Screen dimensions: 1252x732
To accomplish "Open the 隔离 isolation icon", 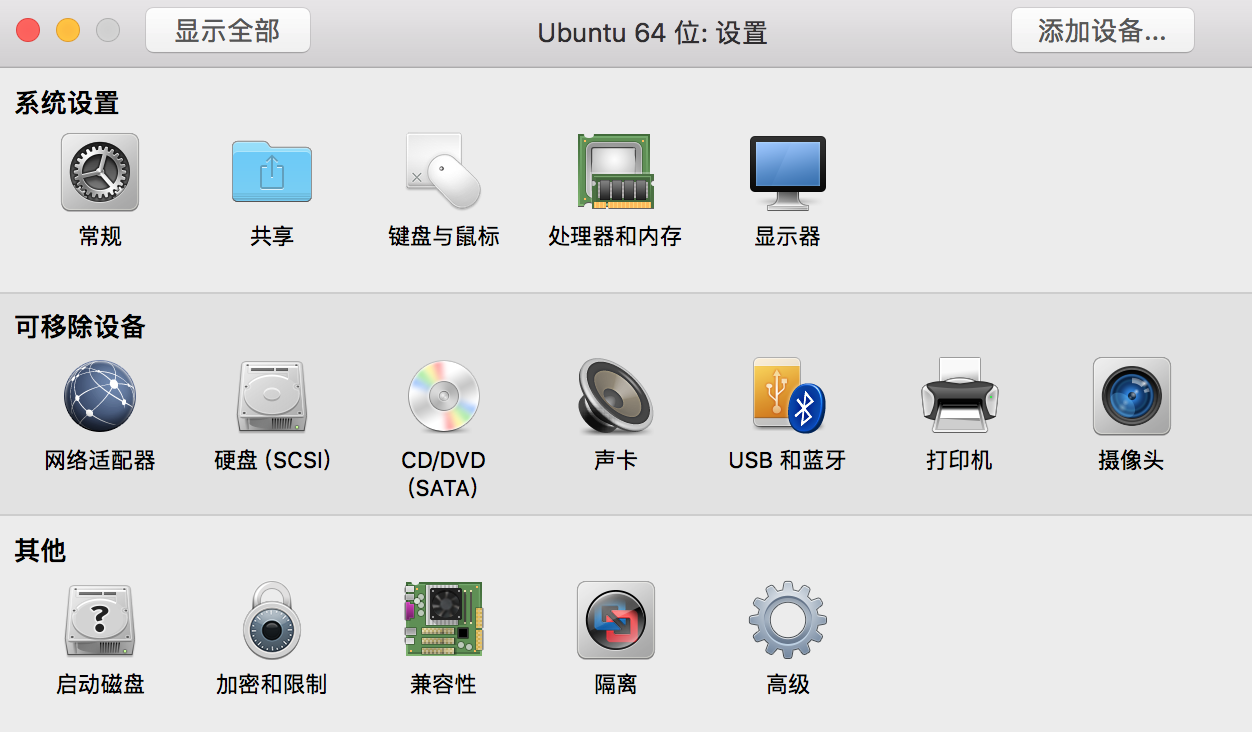I will click(615, 620).
